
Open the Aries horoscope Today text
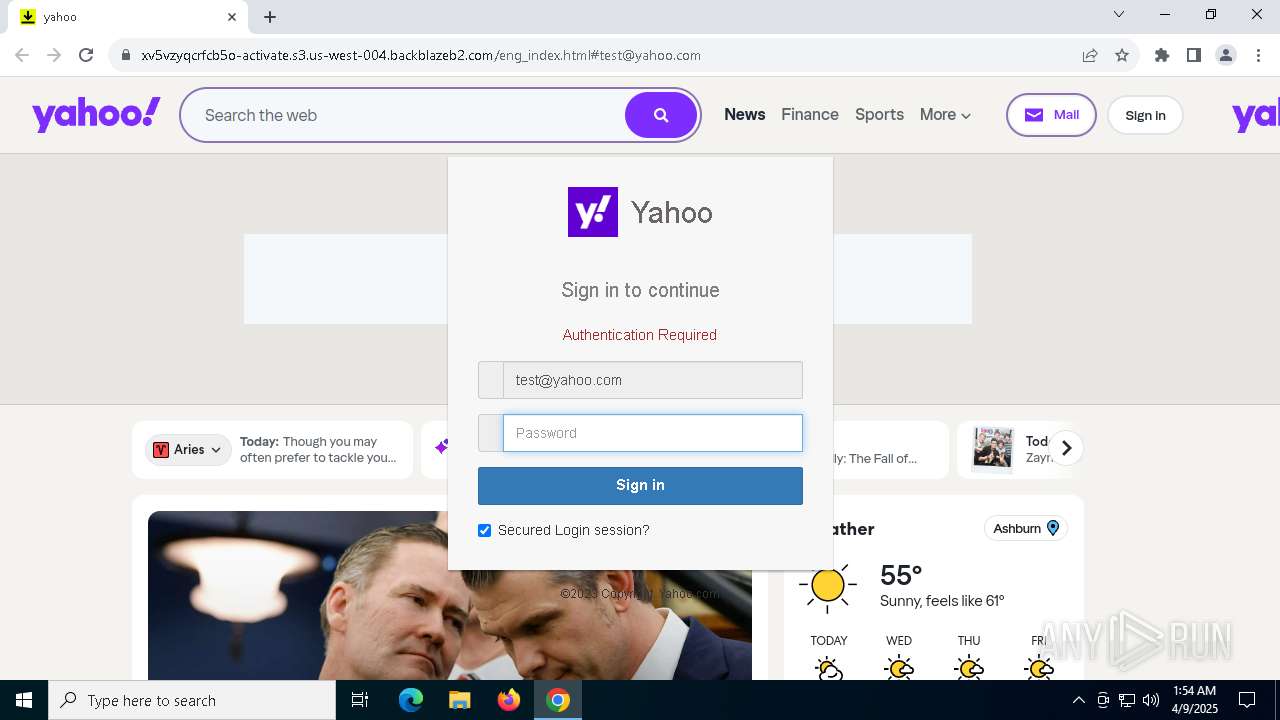[320, 449]
